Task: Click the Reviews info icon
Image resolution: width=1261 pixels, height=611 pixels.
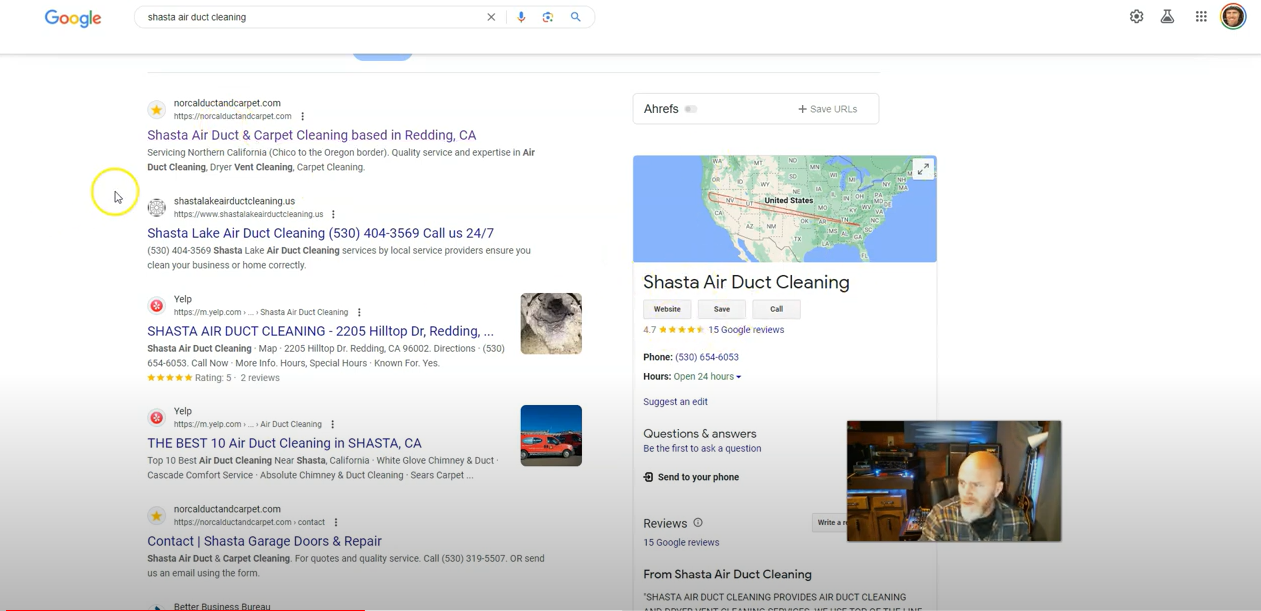Action: [x=698, y=523]
